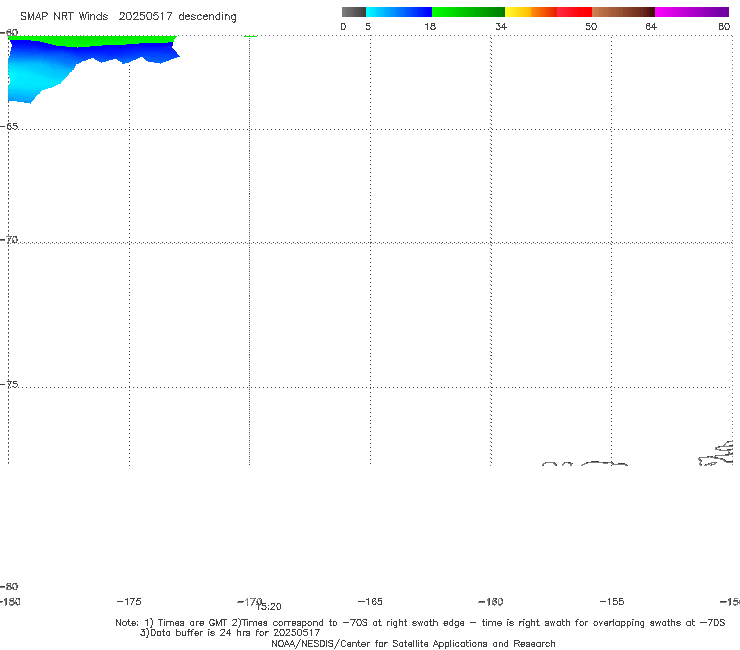
Task: Click the brown 50-64 segment of color bar
Action: (x=623, y=12)
